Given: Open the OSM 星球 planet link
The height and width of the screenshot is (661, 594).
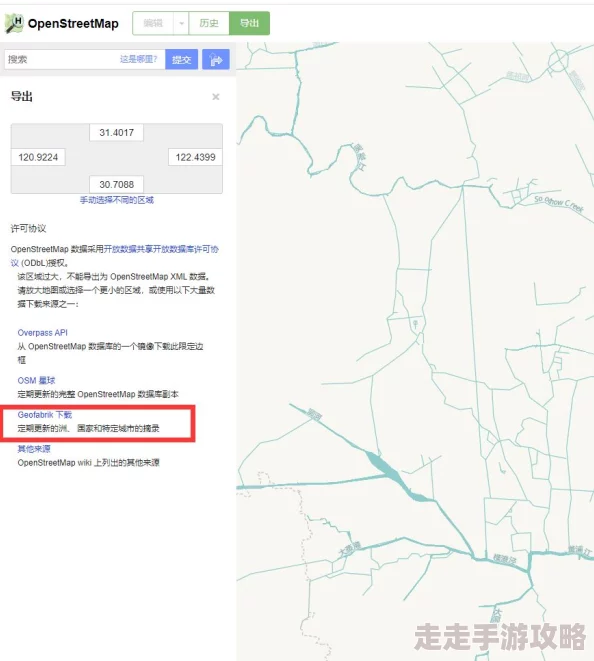Looking at the screenshot, I should [36, 380].
